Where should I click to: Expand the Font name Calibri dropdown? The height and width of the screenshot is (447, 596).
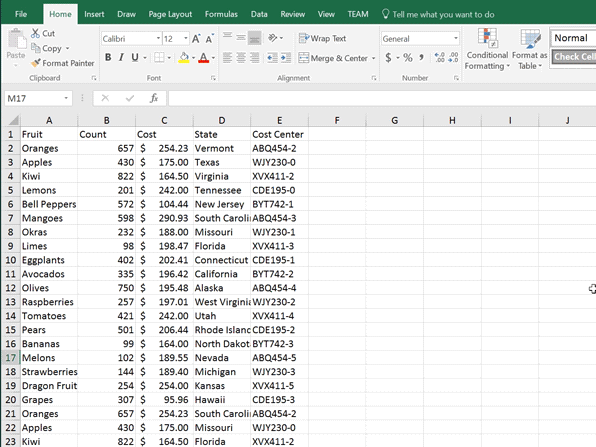(158, 38)
